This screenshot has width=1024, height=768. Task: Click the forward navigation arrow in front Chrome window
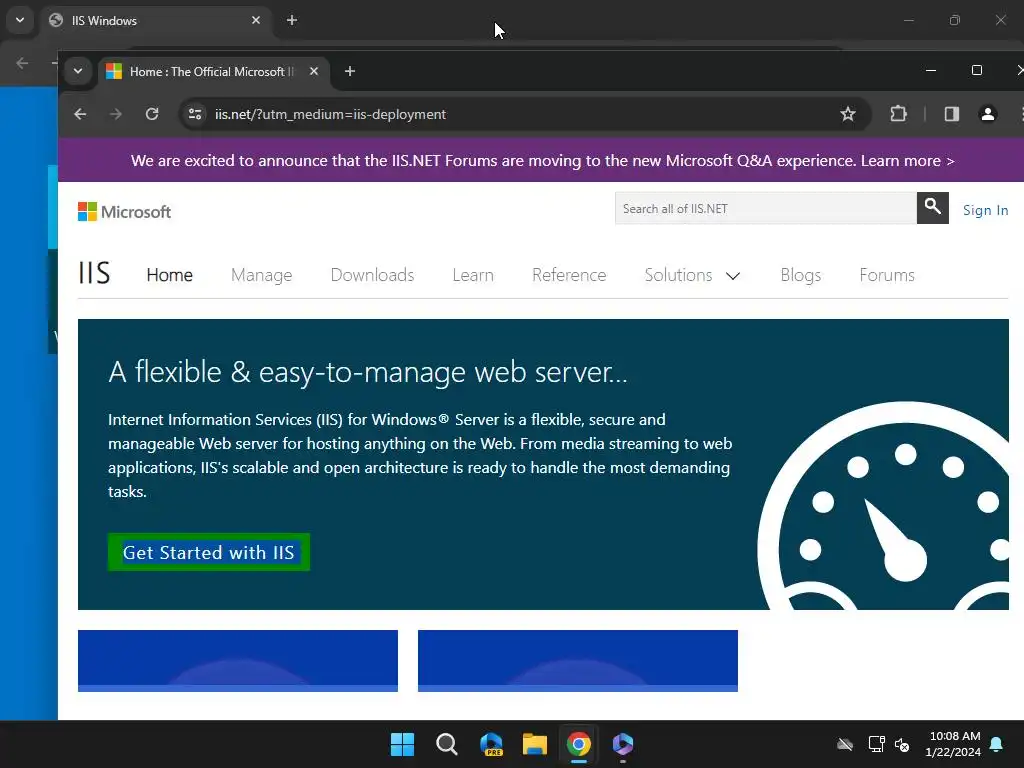[x=116, y=114]
